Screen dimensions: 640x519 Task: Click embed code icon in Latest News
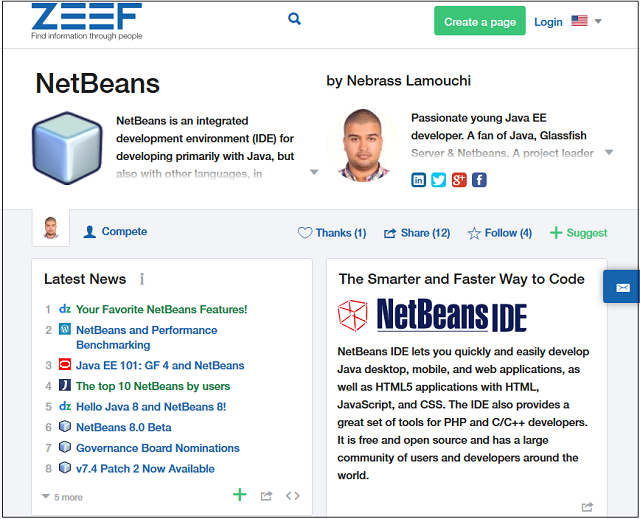pyautogui.click(x=293, y=496)
